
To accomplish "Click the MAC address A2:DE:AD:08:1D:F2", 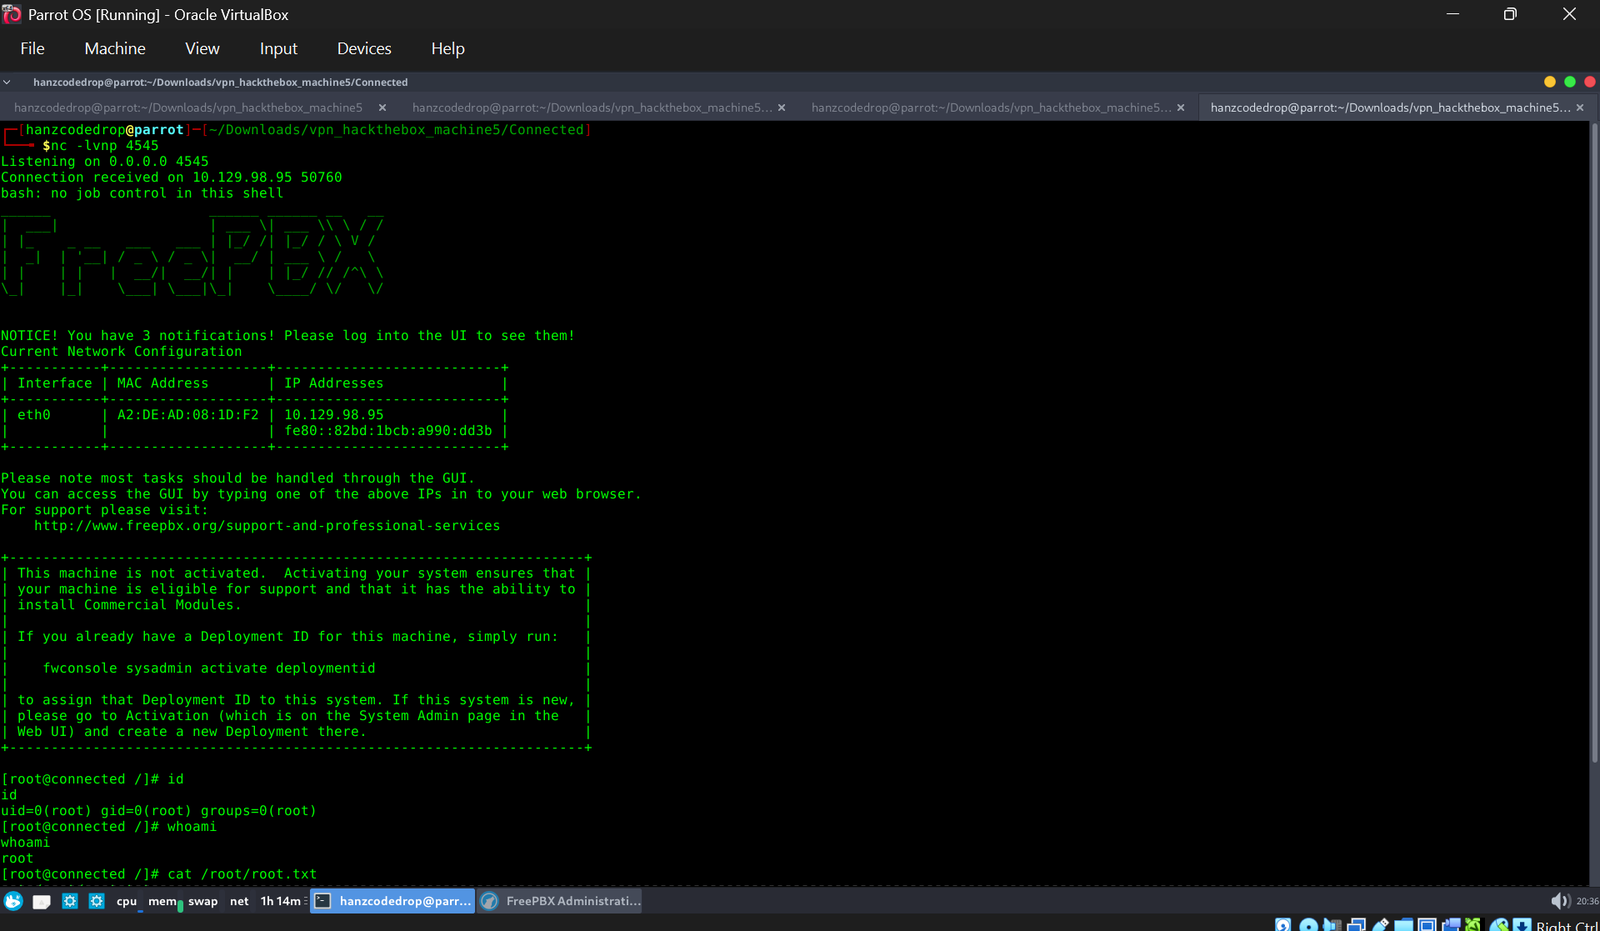I will pos(188,415).
